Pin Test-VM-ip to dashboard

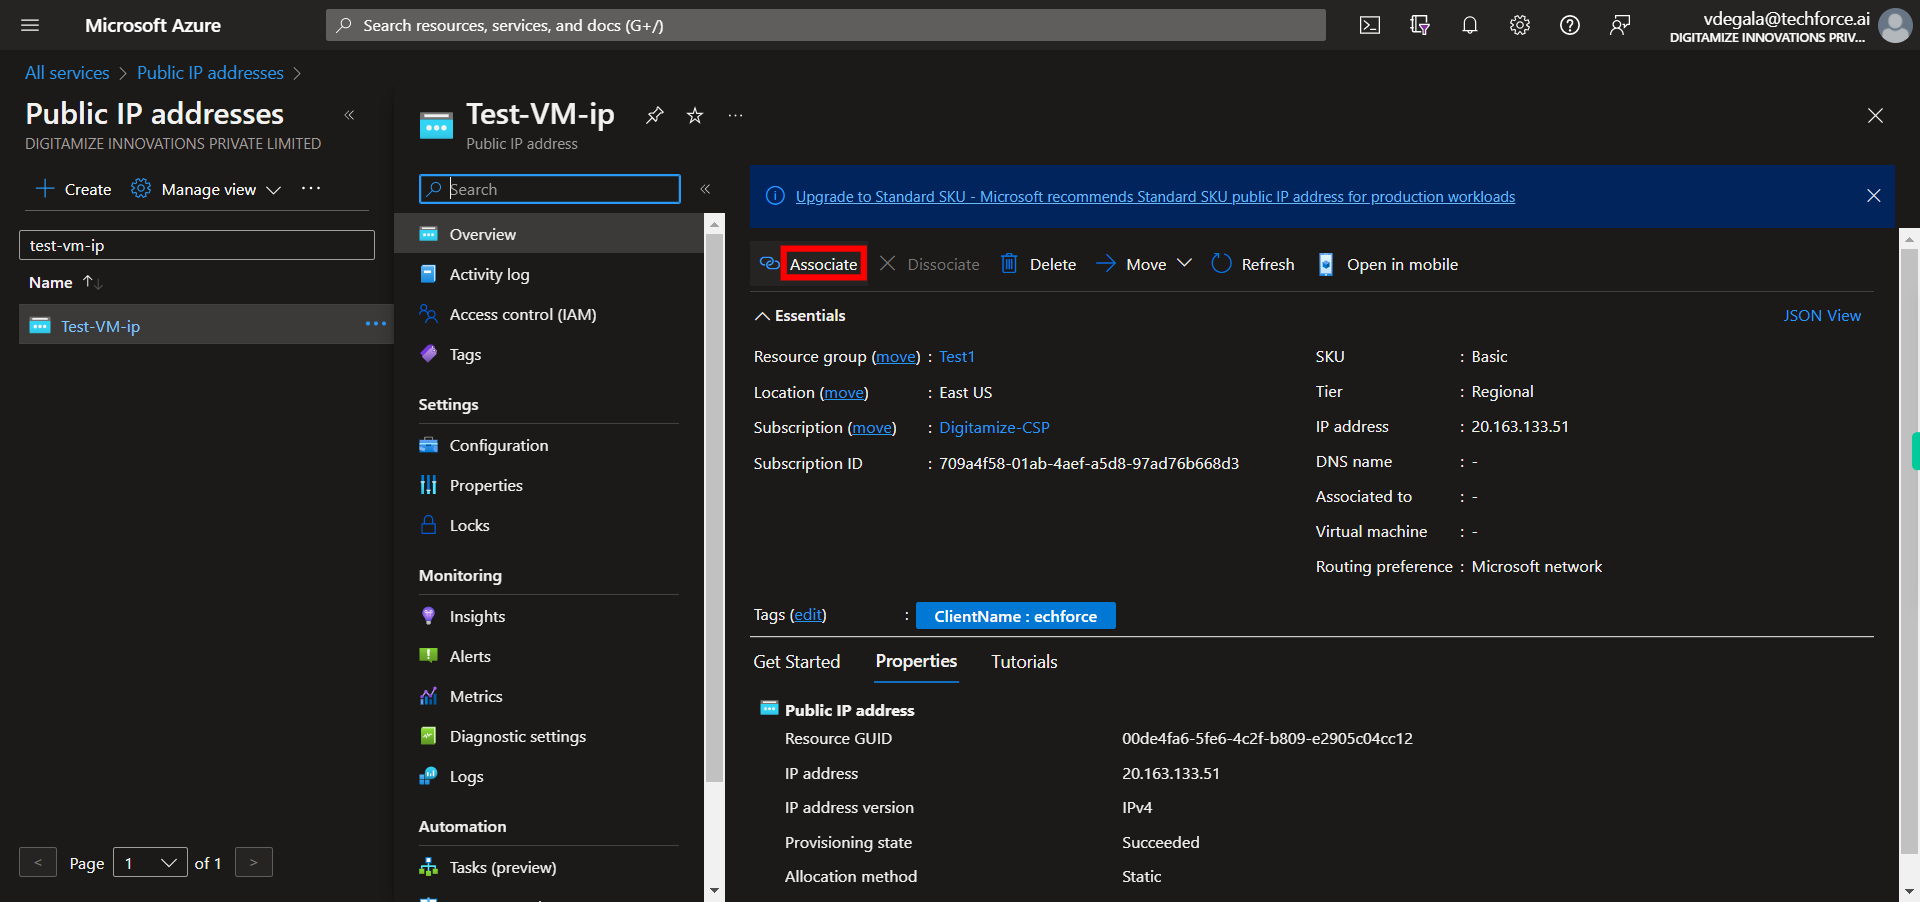[x=655, y=115]
